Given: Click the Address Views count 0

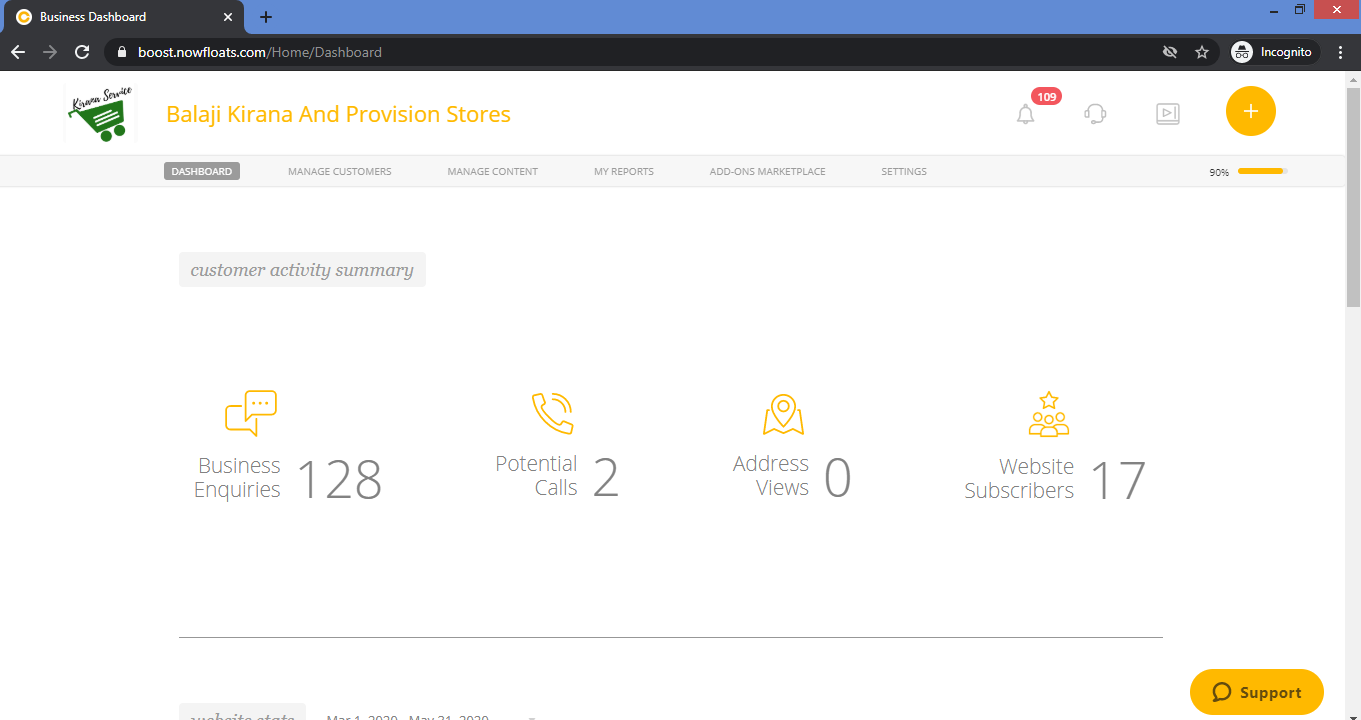Looking at the screenshot, I should pos(838,478).
